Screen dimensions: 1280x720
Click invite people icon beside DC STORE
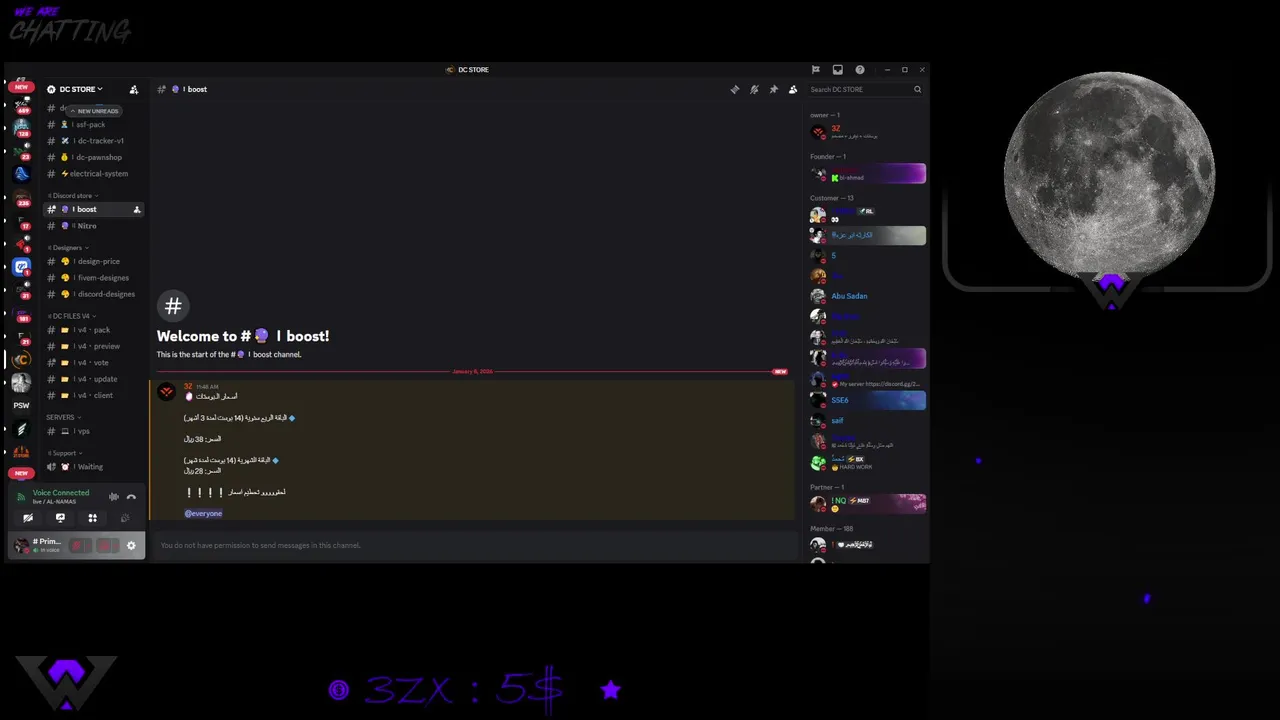(x=134, y=89)
